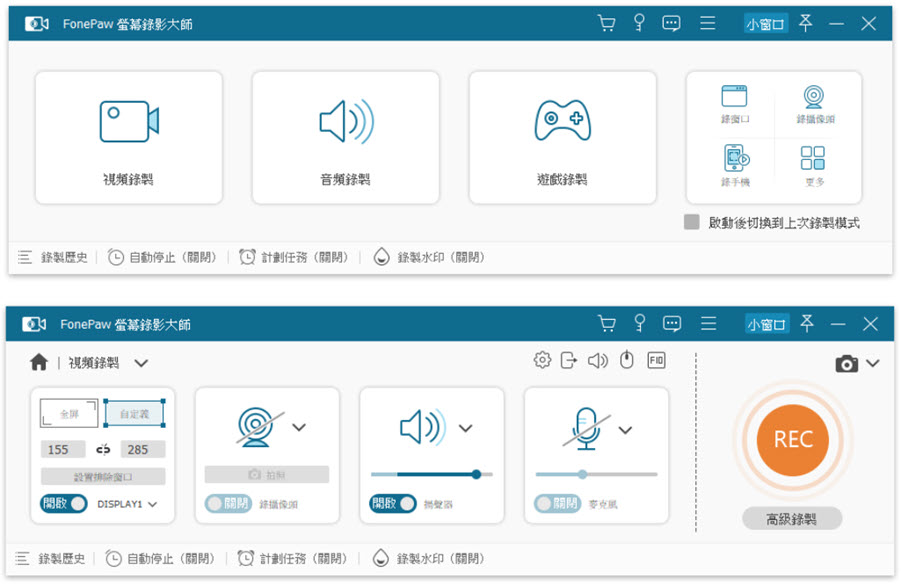Toggle the 錄攝像頭 webcam switch
901x586 pixels.
point(229,504)
